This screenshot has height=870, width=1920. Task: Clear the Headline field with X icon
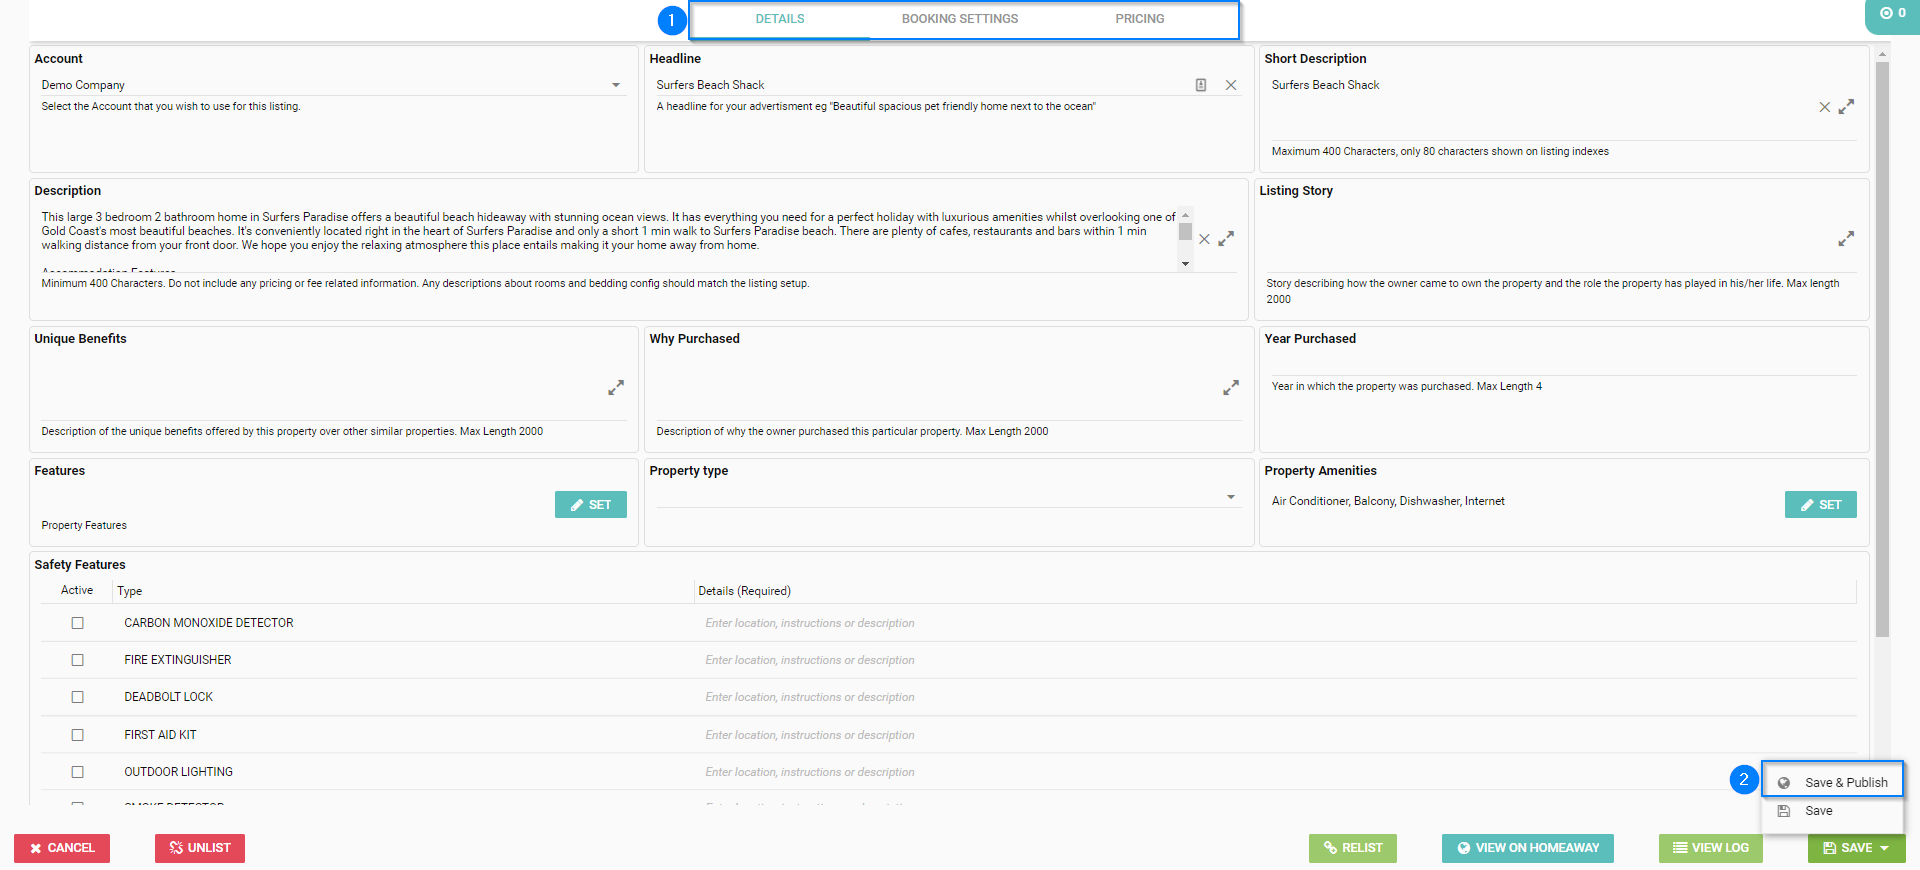pos(1231,85)
